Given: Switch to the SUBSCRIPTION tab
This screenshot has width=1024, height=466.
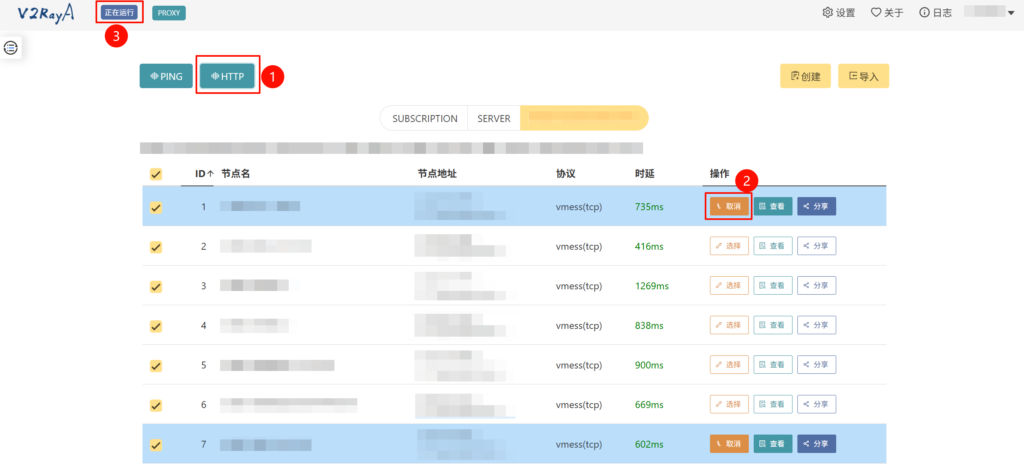Looking at the screenshot, I should coord(424,118).
